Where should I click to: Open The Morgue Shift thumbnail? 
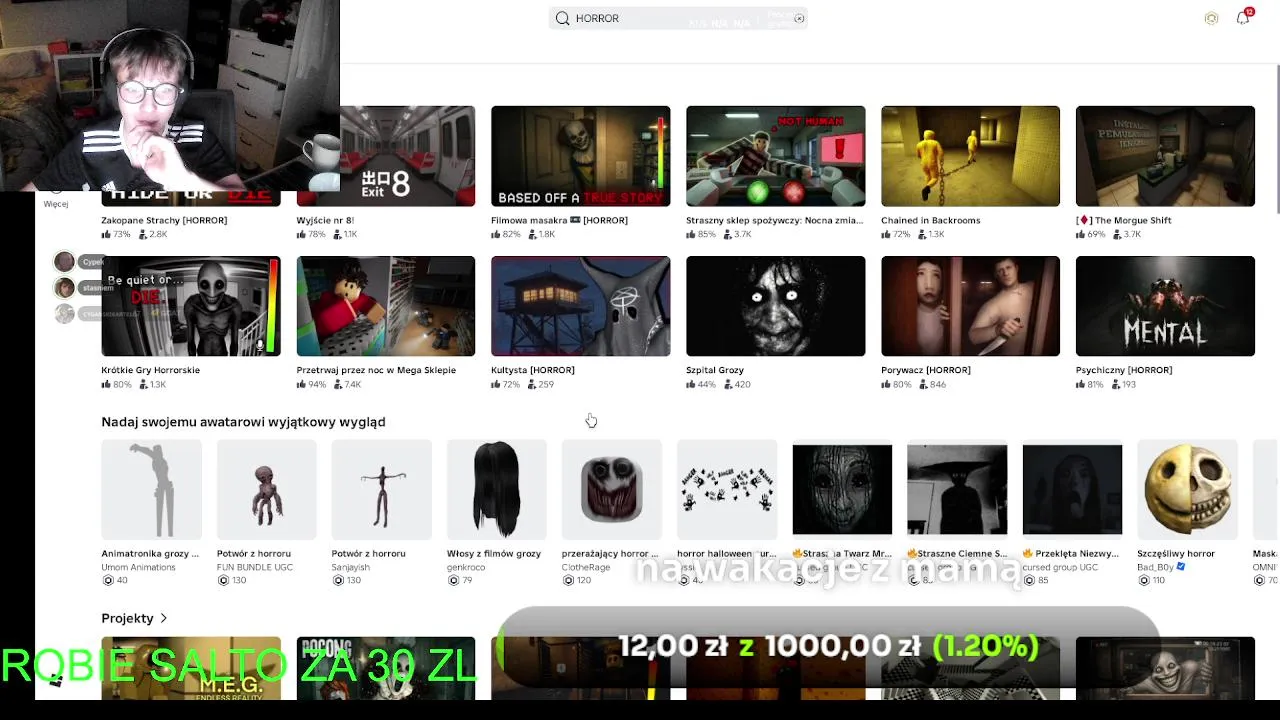tap(1165, 156)
